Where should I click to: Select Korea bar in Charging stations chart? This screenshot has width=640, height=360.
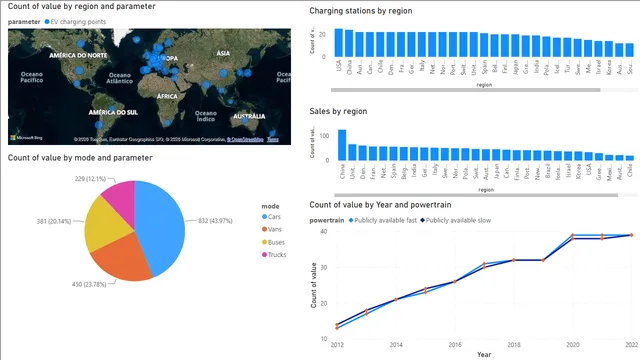609,49
